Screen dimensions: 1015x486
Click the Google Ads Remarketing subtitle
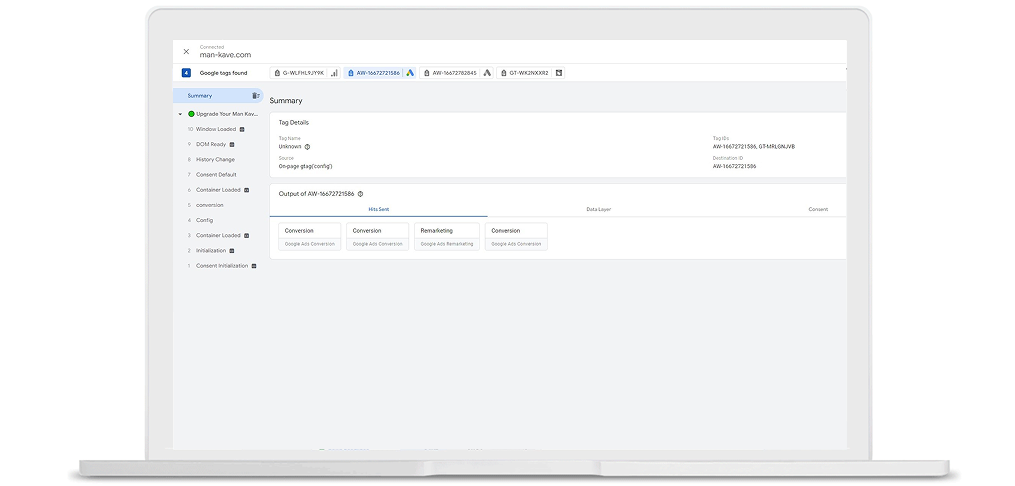click(447, 245)
